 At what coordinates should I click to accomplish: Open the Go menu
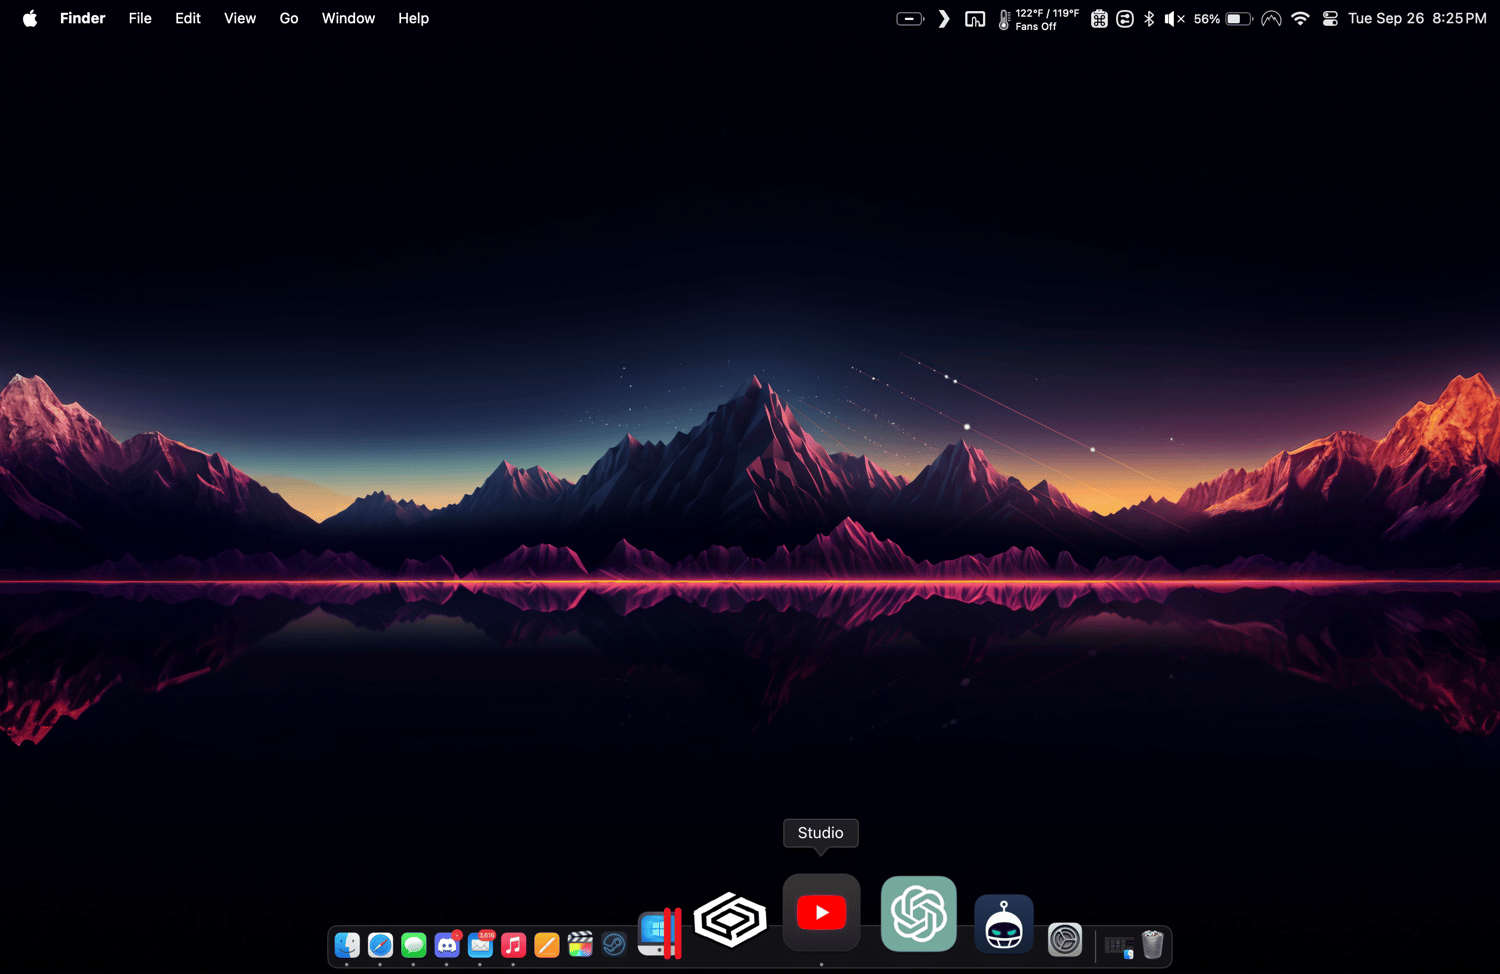[x=289, y=18]
